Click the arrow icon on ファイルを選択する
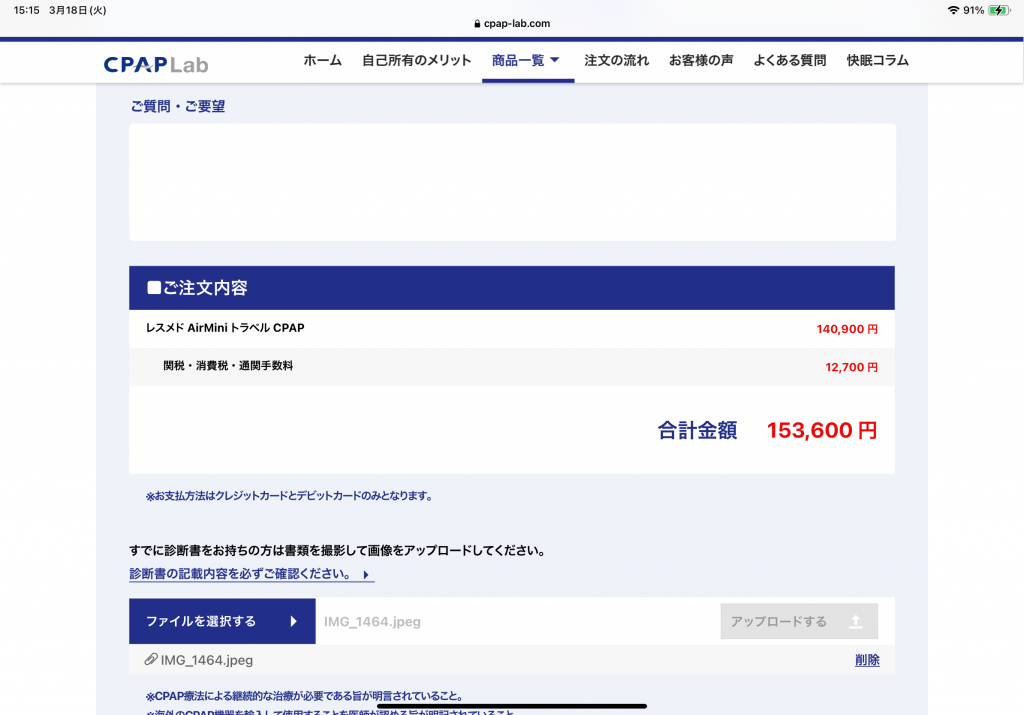Viewport: 1024px width, 715px height. click(294, 622)
